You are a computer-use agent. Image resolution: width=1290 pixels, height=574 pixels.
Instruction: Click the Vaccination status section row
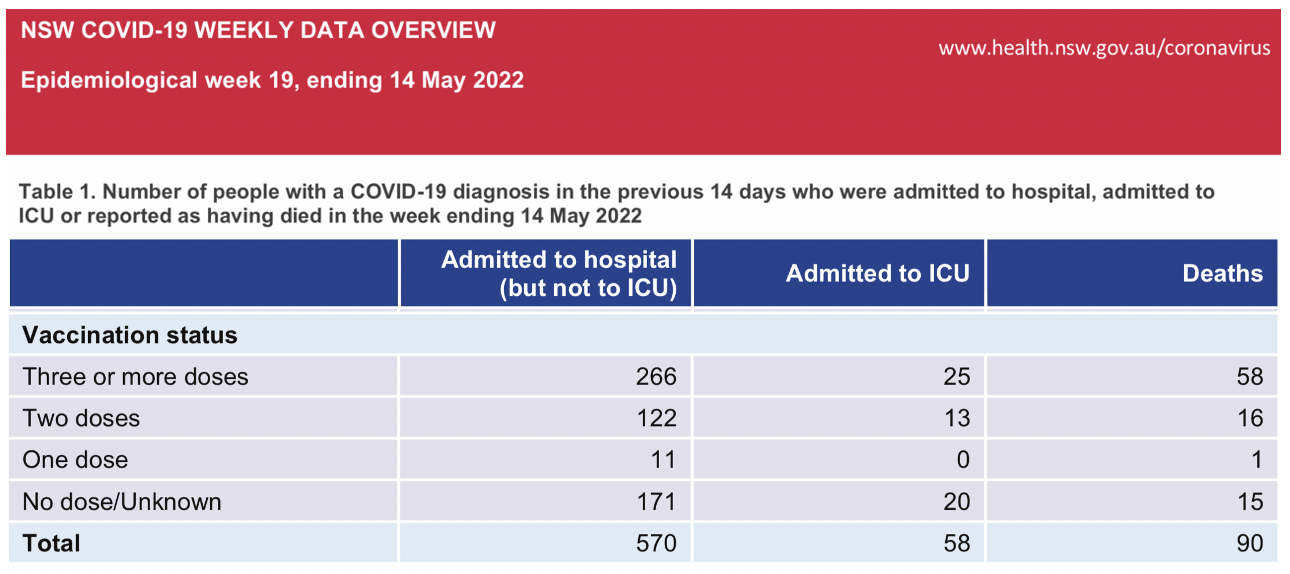(130, 335)
